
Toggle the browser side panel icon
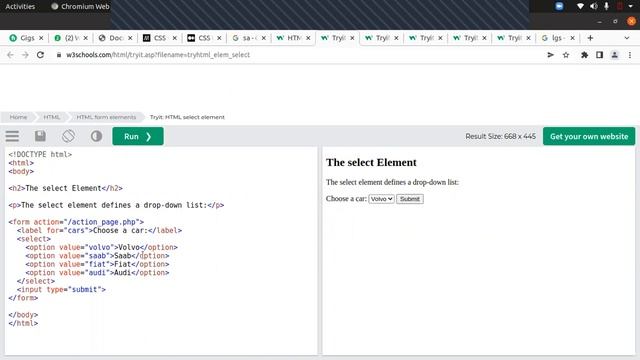[599, 55]
